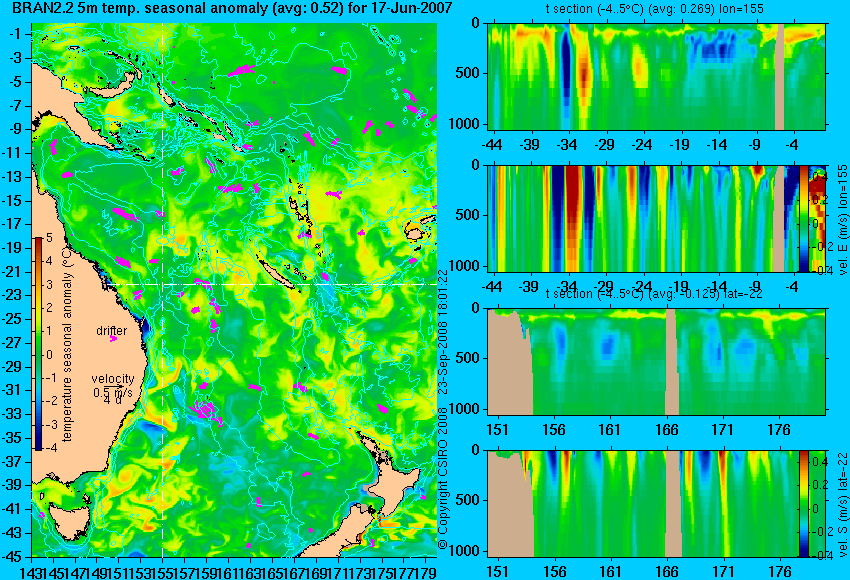Click the vertical dashed white line at longitude 155
Viewport: 850px width, 580px height.
(163, 290)
